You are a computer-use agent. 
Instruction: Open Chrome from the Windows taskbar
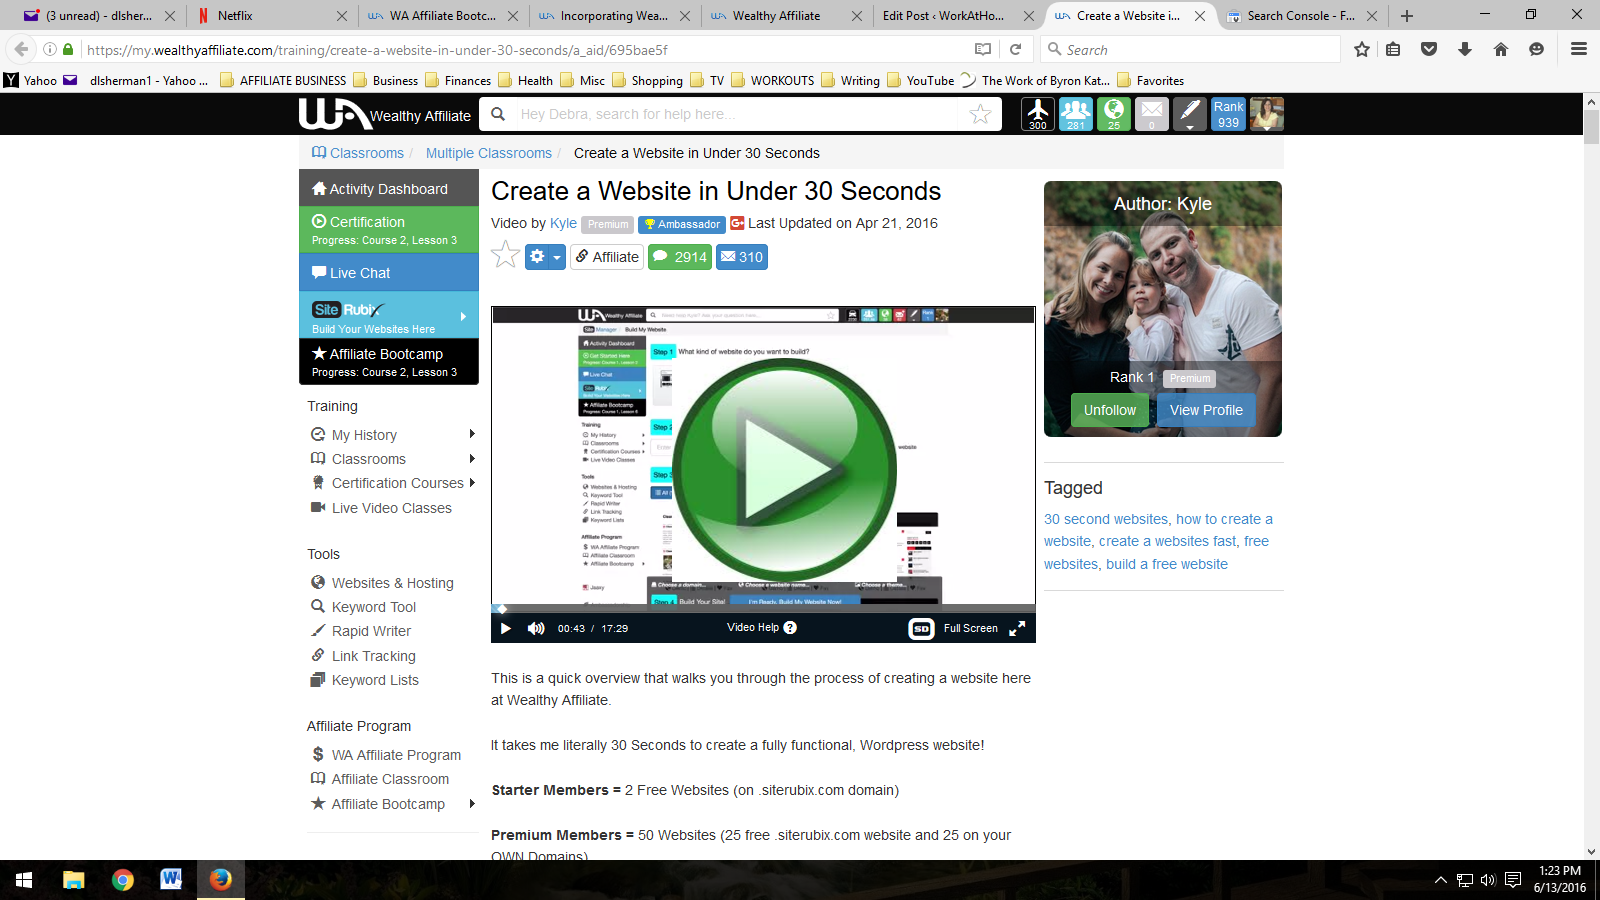[122, 879]
